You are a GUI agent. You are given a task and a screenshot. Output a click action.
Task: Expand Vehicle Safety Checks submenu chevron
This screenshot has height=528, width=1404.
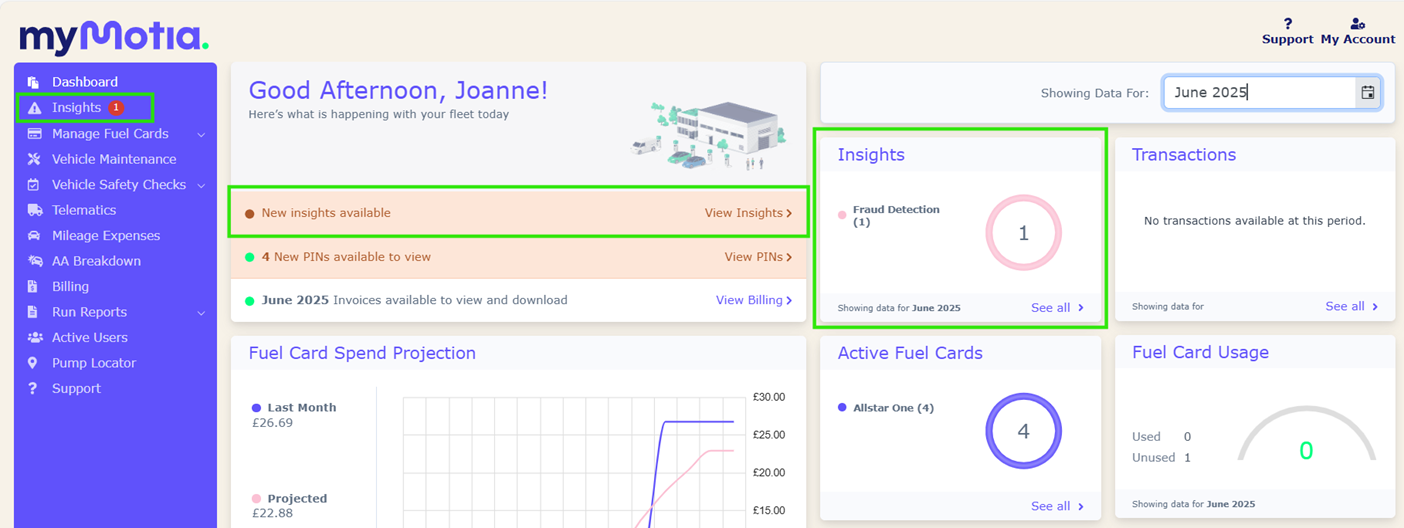(201, 185)
